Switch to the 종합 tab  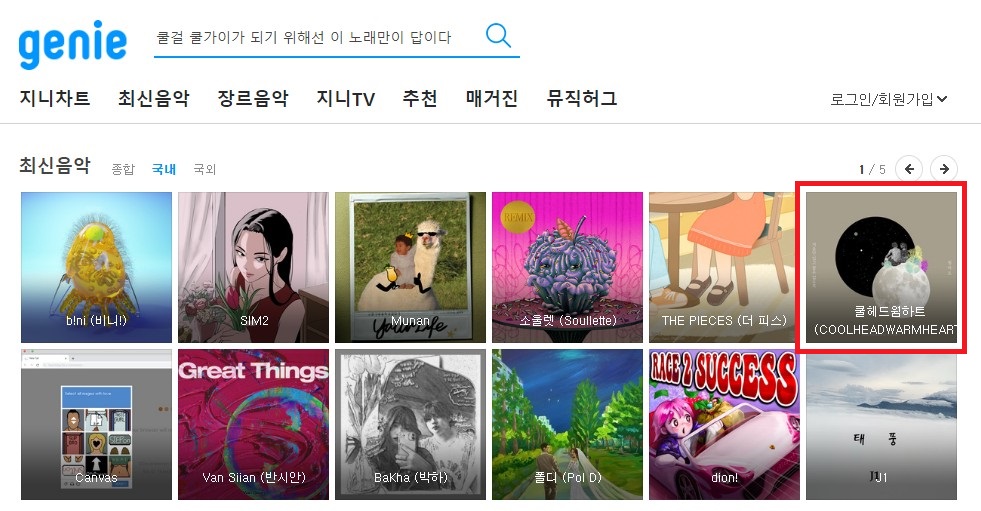point(123,169)
